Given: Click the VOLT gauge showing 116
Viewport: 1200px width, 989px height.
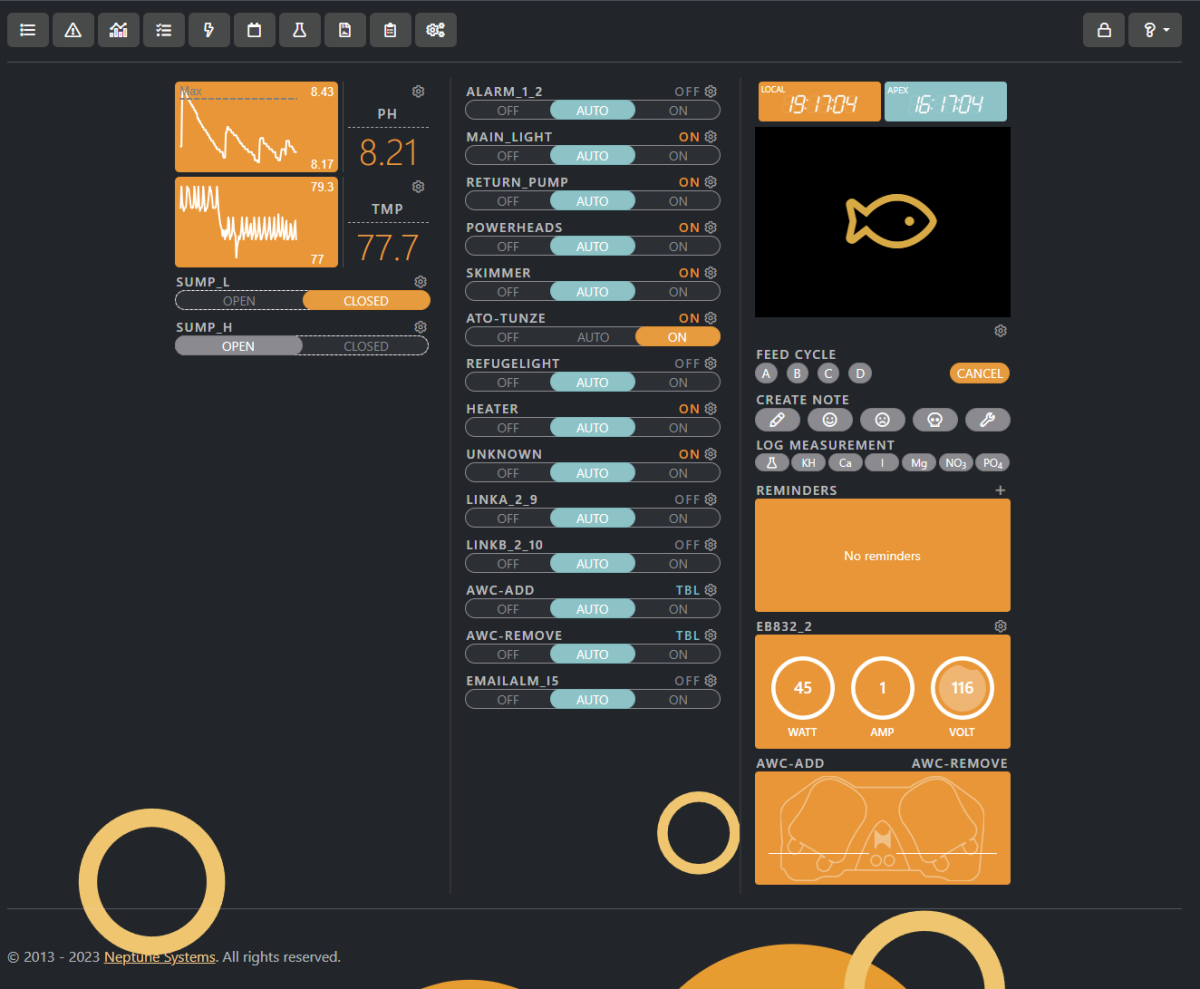Looking at the screenshot, I should tap(962, 688).
